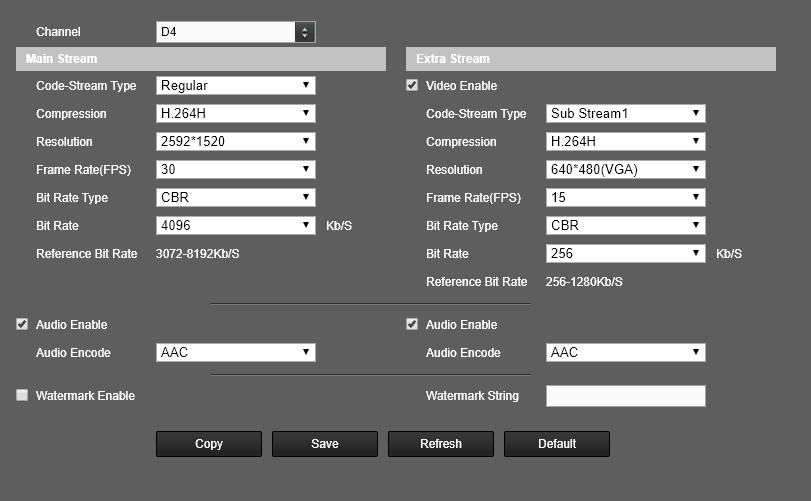Click the Default button

557,444
